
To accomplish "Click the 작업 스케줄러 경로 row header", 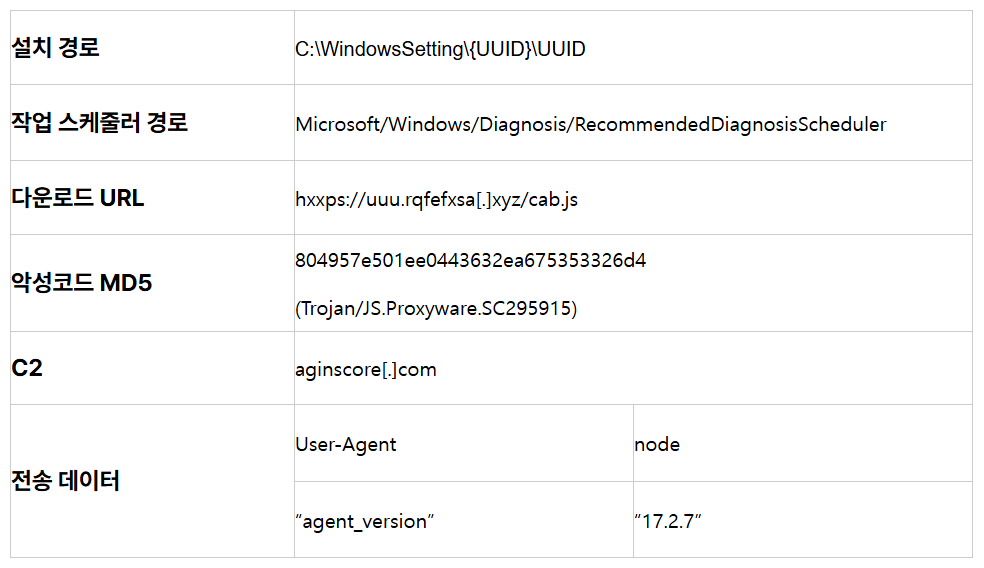I will tap(99, 123).
